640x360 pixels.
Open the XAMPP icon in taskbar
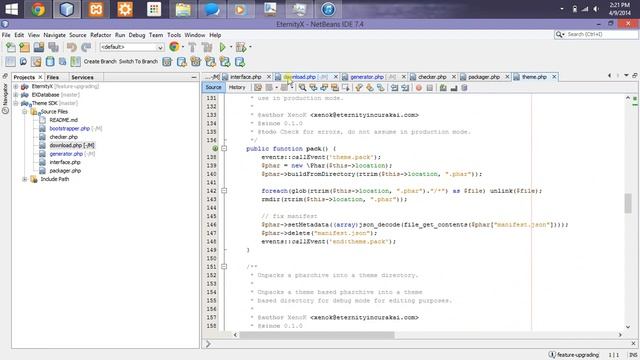coord(96,9)
